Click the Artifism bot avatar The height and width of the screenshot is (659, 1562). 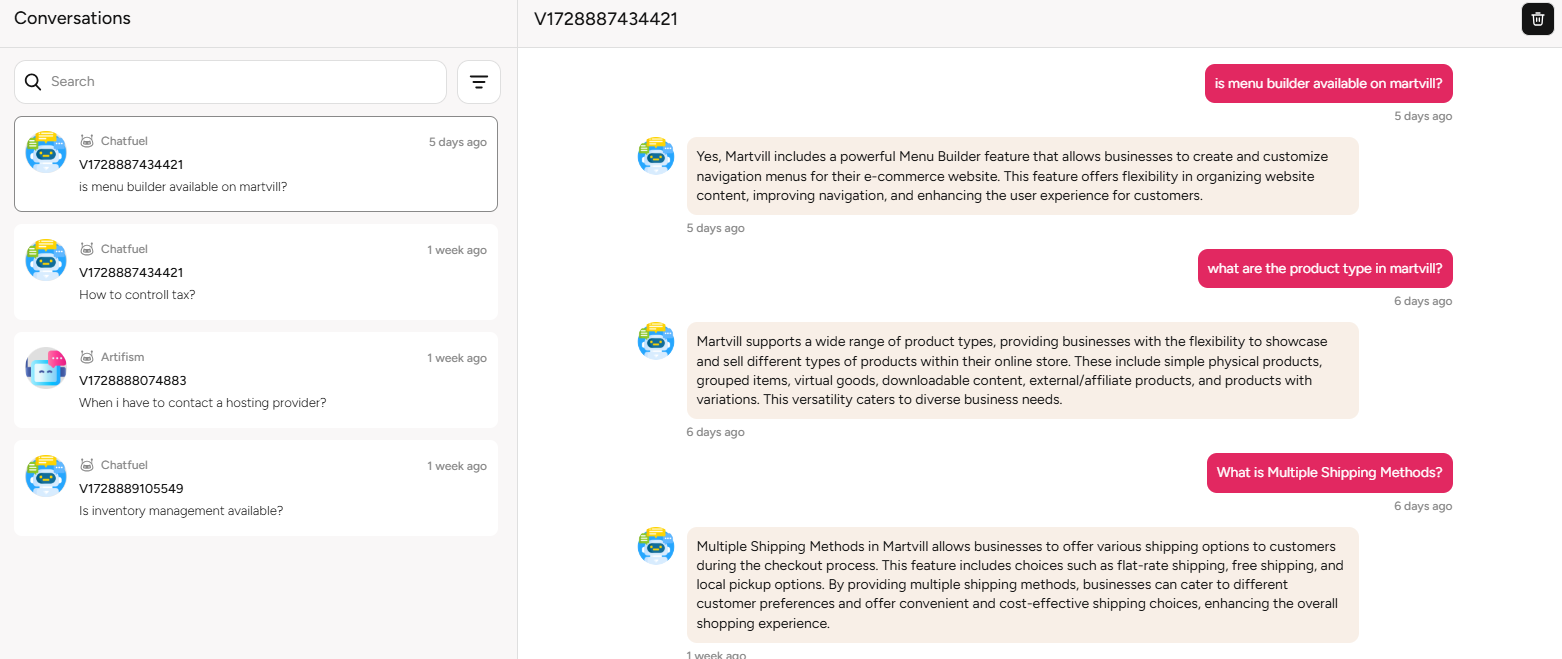(45, 368)
